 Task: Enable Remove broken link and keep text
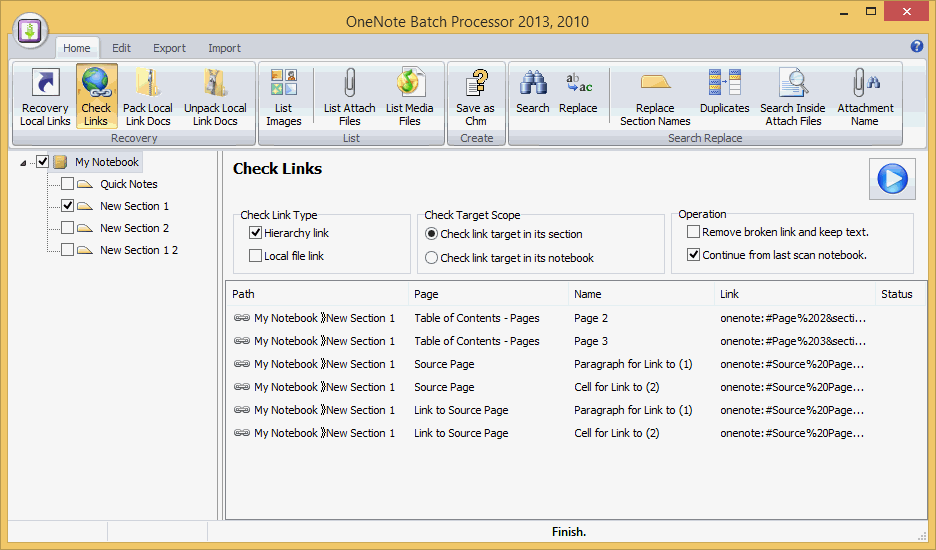click(693, 232)
